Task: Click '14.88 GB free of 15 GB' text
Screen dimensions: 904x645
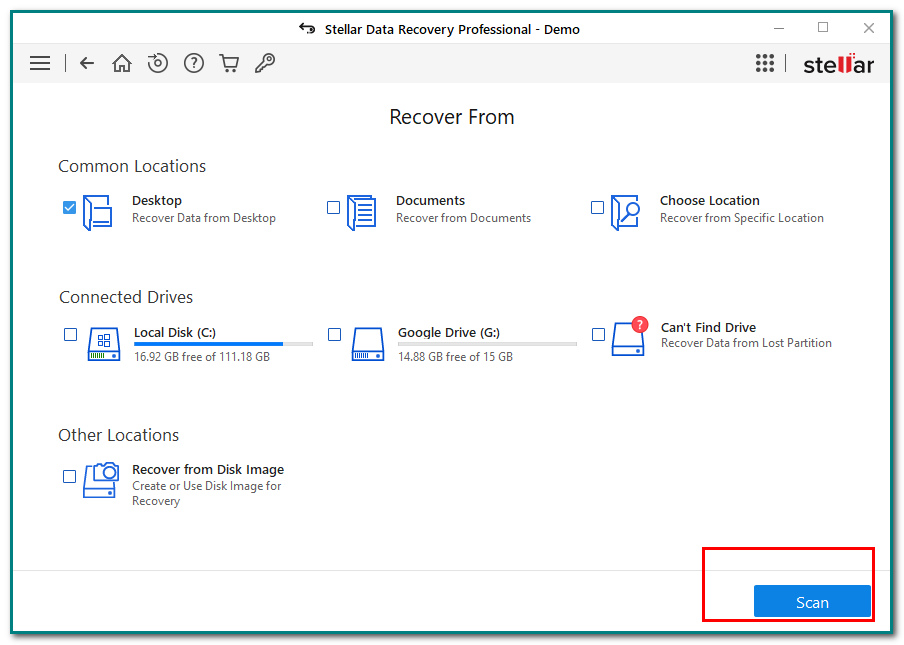Action: tap(455, 357)
